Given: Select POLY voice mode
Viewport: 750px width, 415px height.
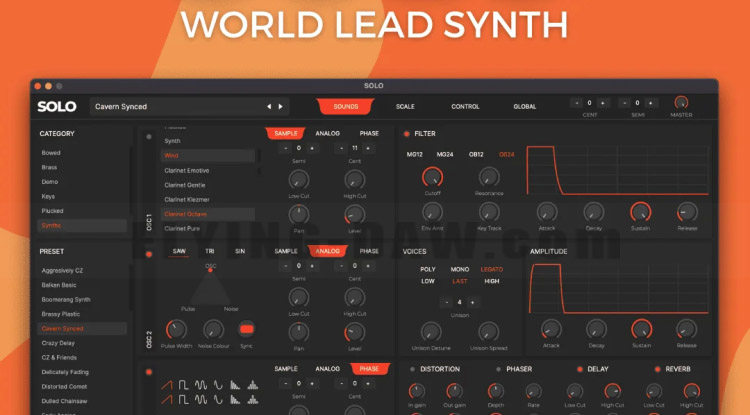Looking at the screenshot, I should click(x=428, y=269).
